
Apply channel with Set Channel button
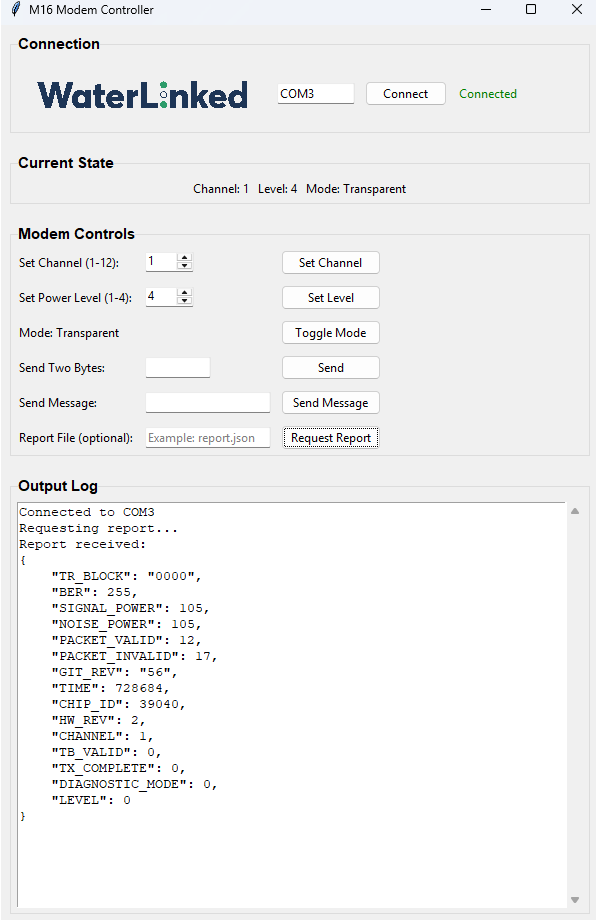point(331,263)
